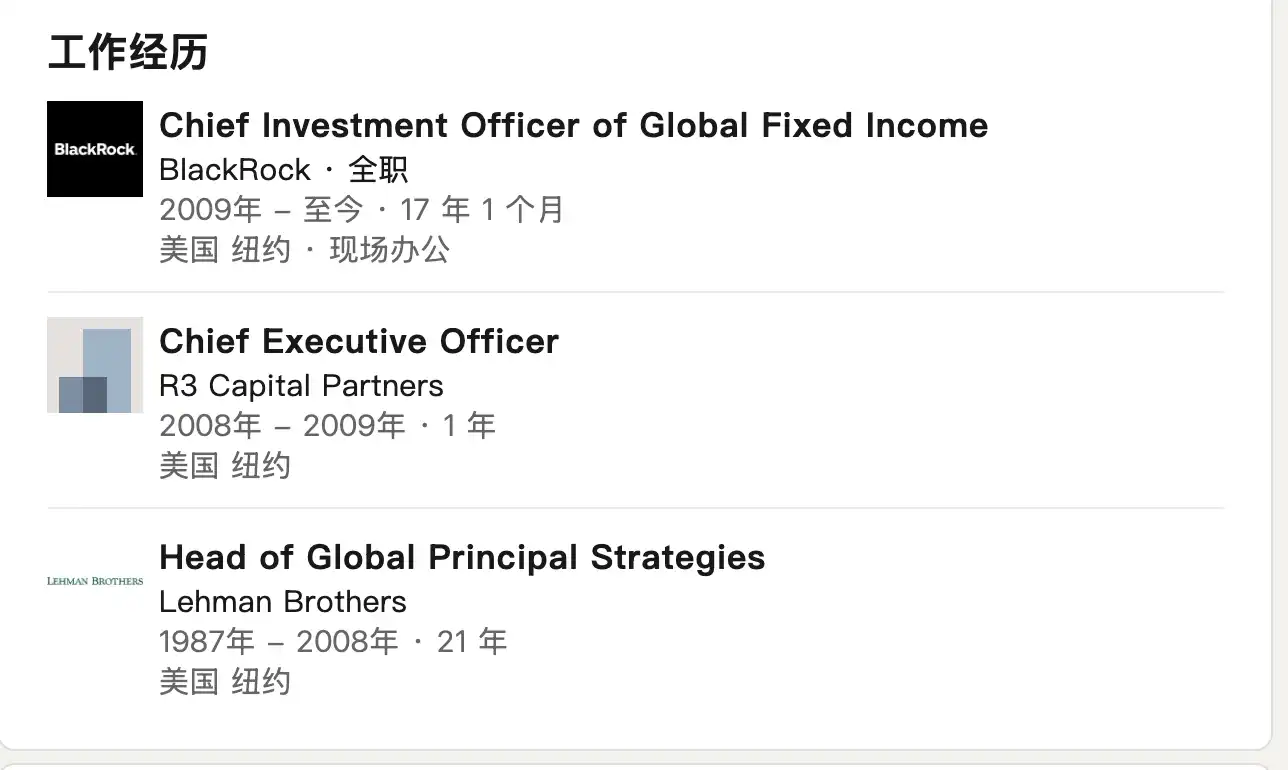Click the 2009年 – 至今 date range
This screenshot has height=770, width=1288.
[261, 210]
